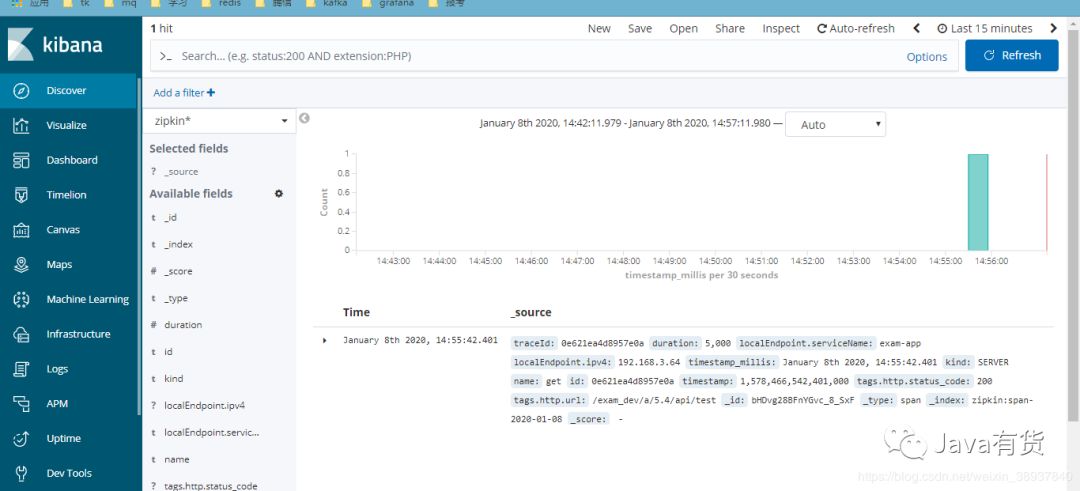Click the Visualize label in sidebar
Viewport: 1080px width, 491px height.
click(x=66, y=125)
